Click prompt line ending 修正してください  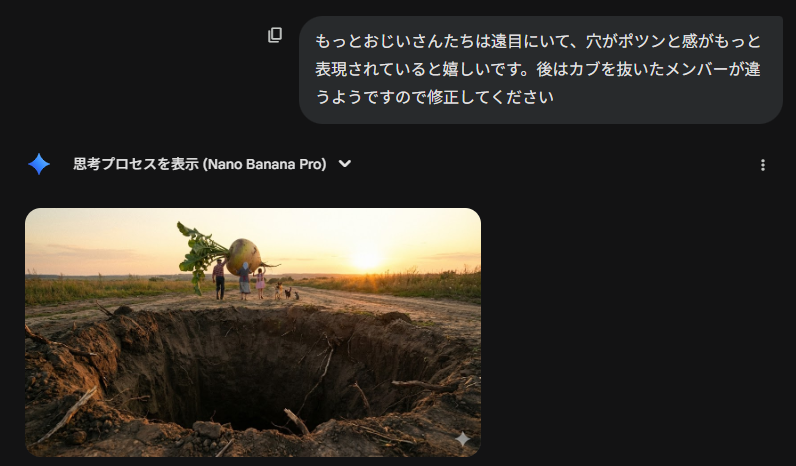point(435,96)
